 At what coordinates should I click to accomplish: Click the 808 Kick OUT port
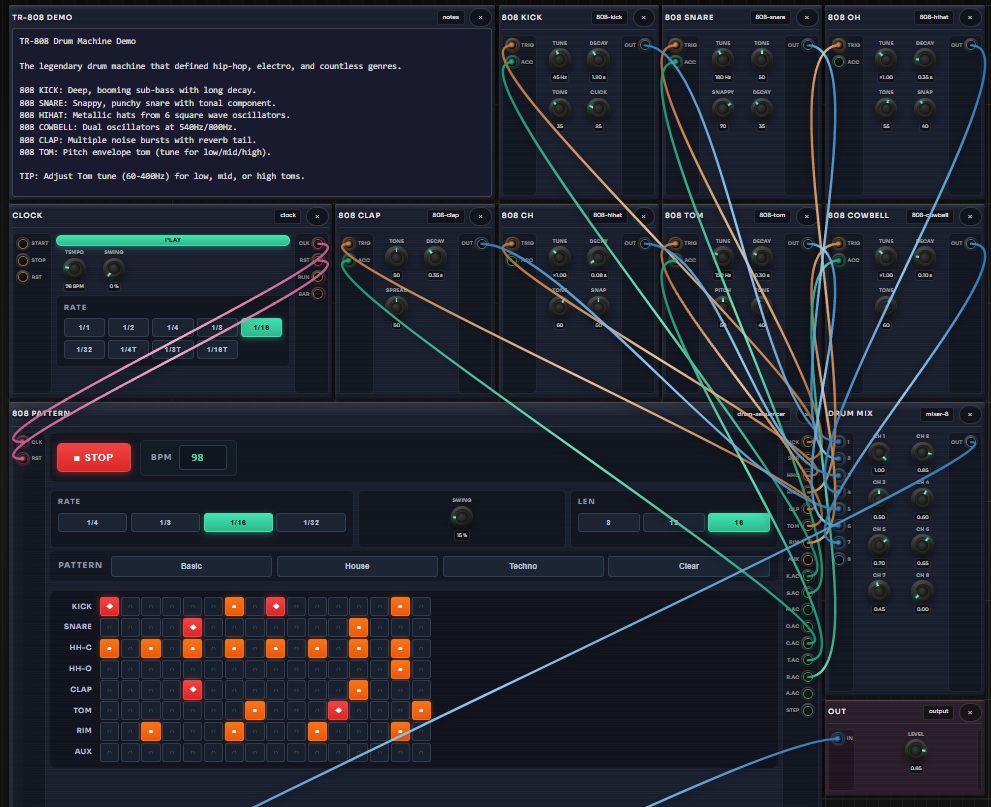[x=644, y=45]
